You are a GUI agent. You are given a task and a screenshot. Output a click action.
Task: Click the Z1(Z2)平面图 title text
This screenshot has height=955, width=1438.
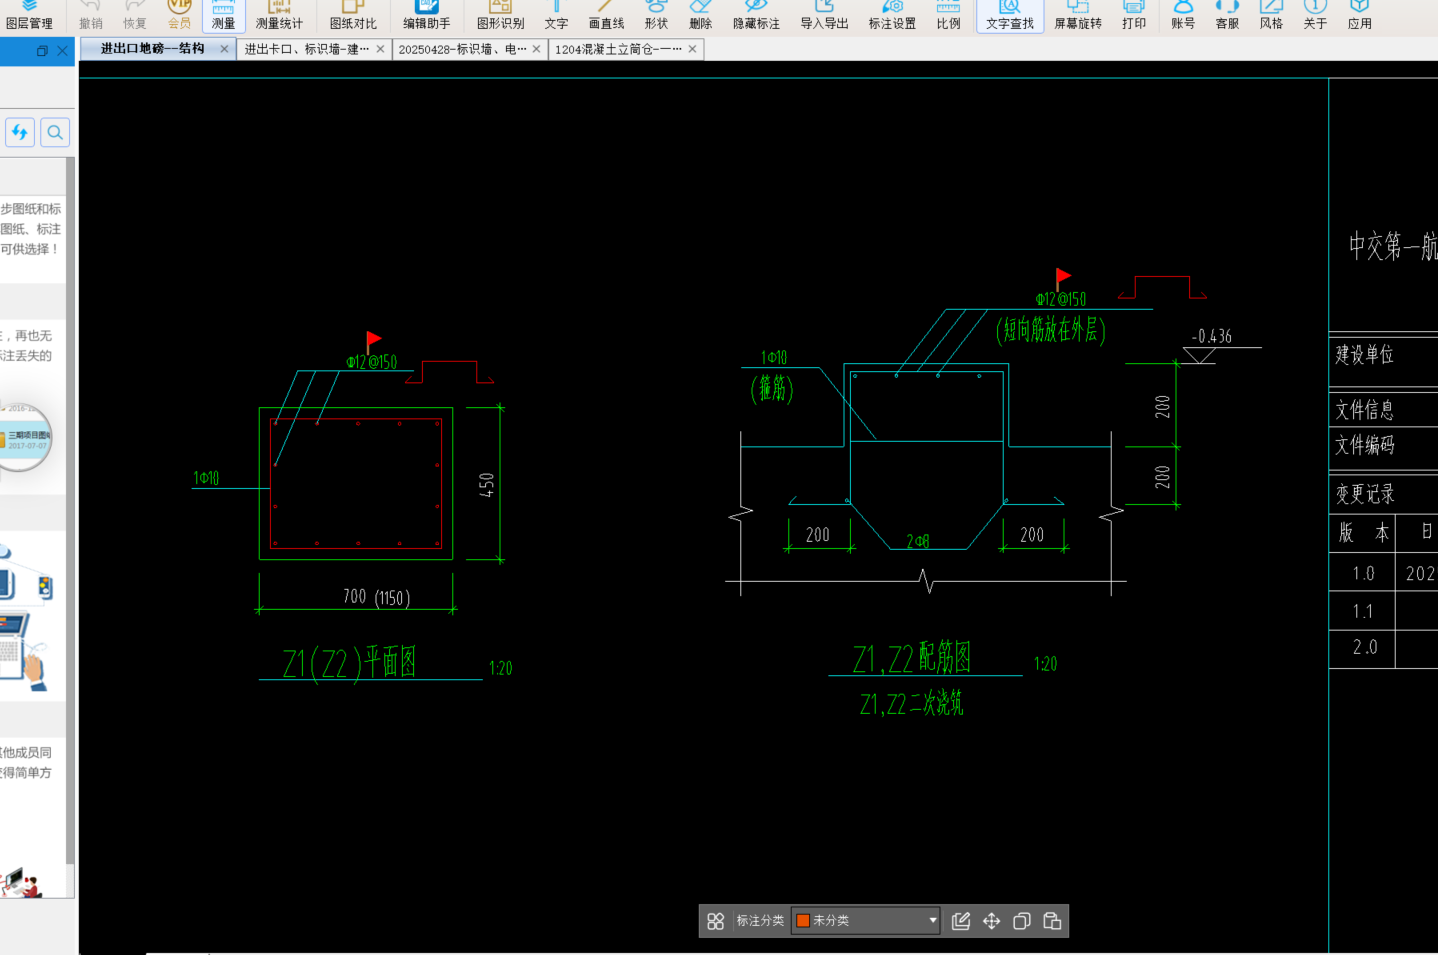pyautogui.click(x=349, y=663)
